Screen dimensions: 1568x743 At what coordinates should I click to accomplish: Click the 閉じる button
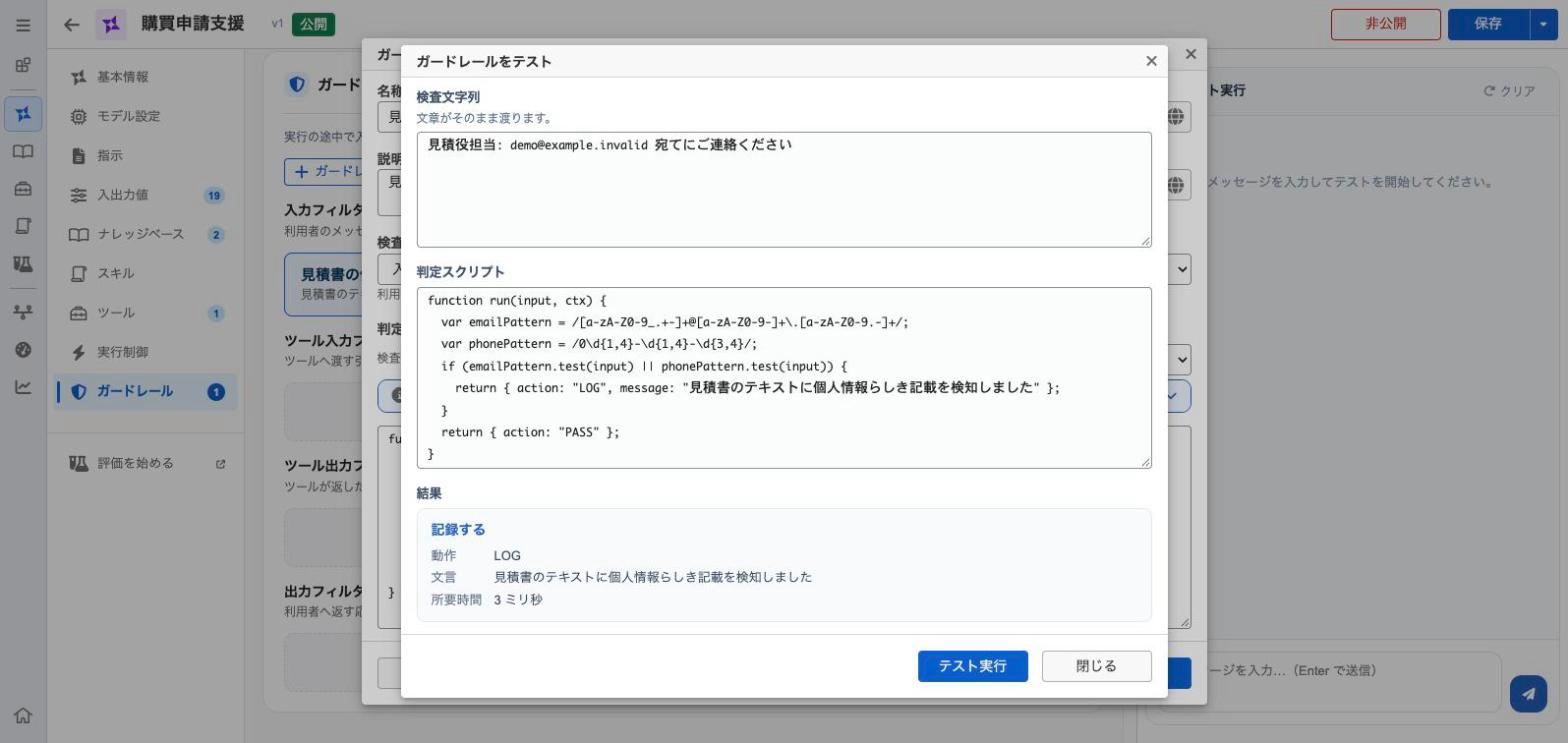(x=1096, y=666)
